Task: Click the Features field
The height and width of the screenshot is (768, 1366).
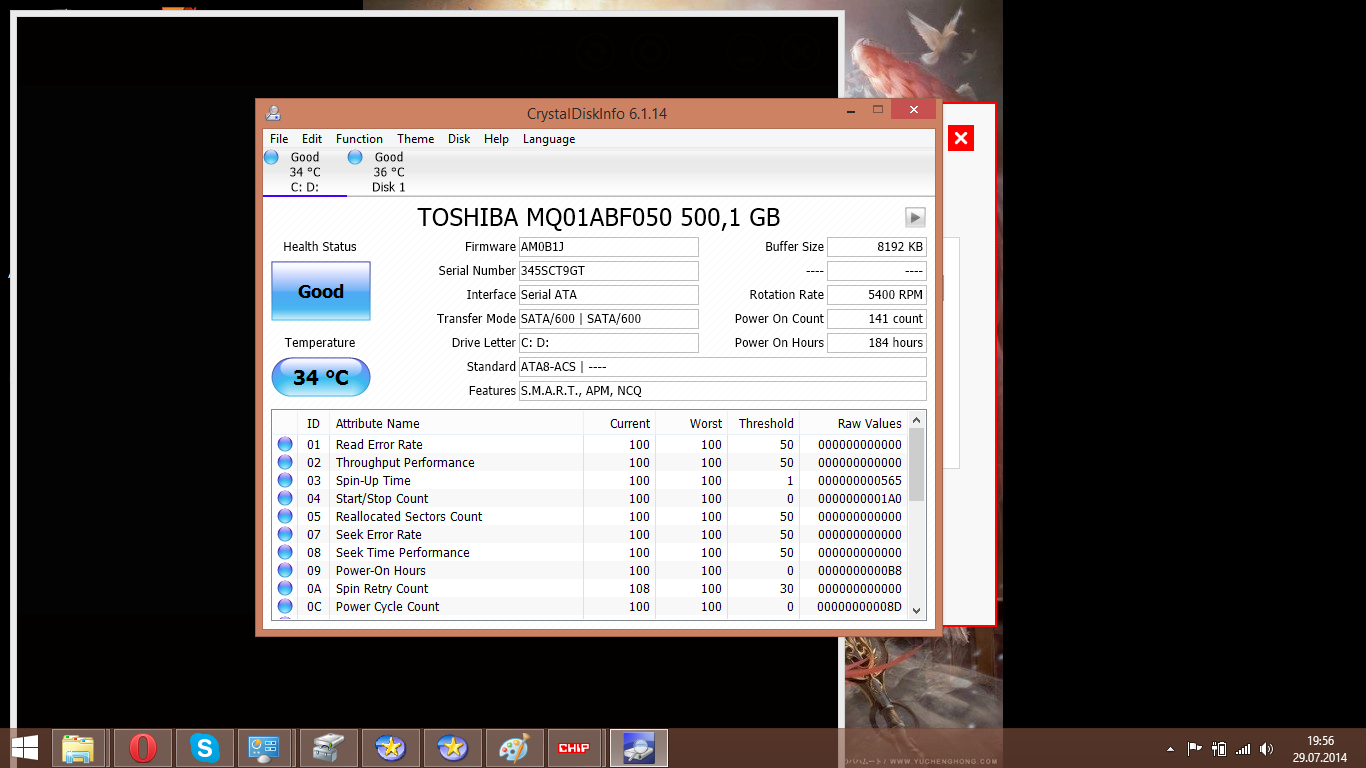Action: 722,391
